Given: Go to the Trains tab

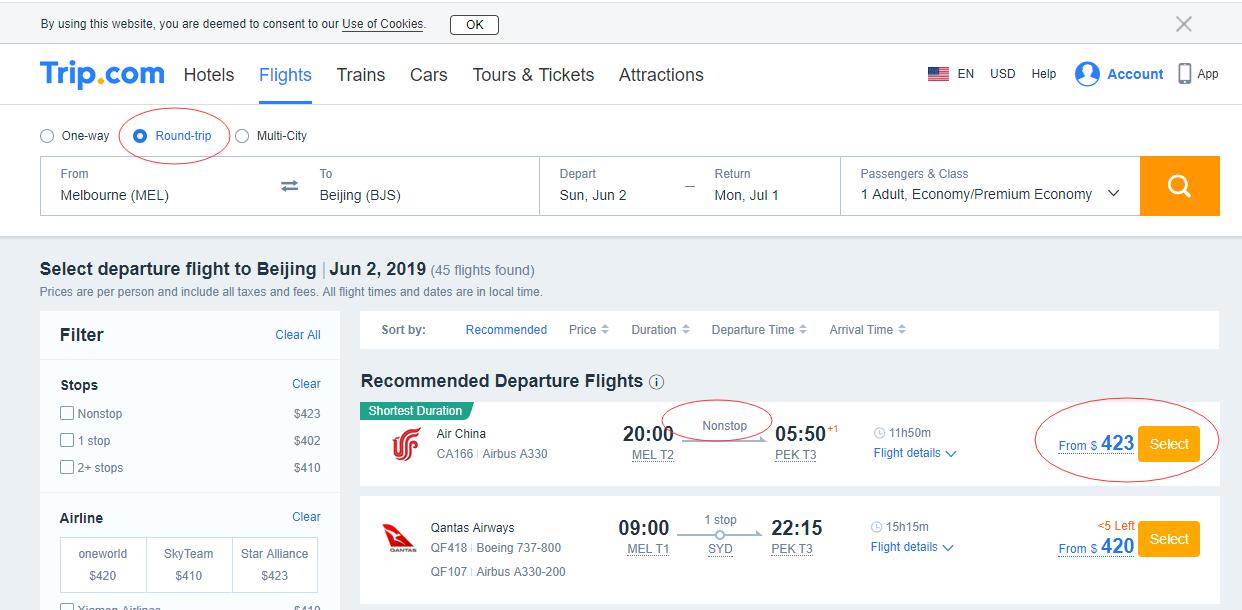Looking at the screenshot, I should (361, 75).
